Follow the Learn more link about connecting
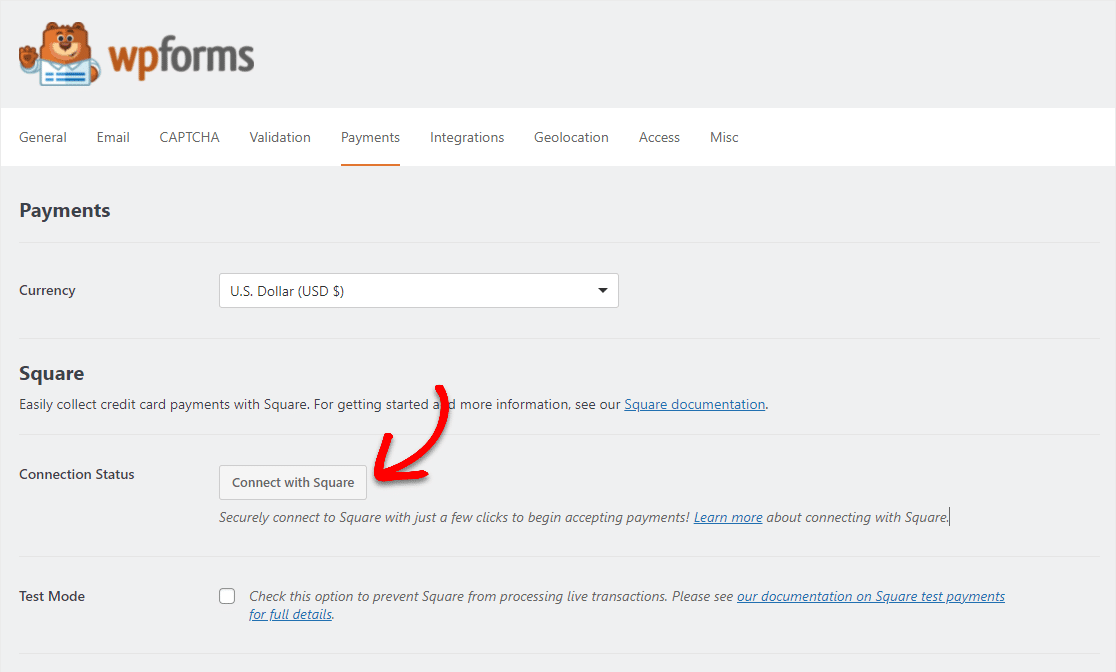Image resolution: width=1116 pixels, height=672 pixels. [728, 518]
